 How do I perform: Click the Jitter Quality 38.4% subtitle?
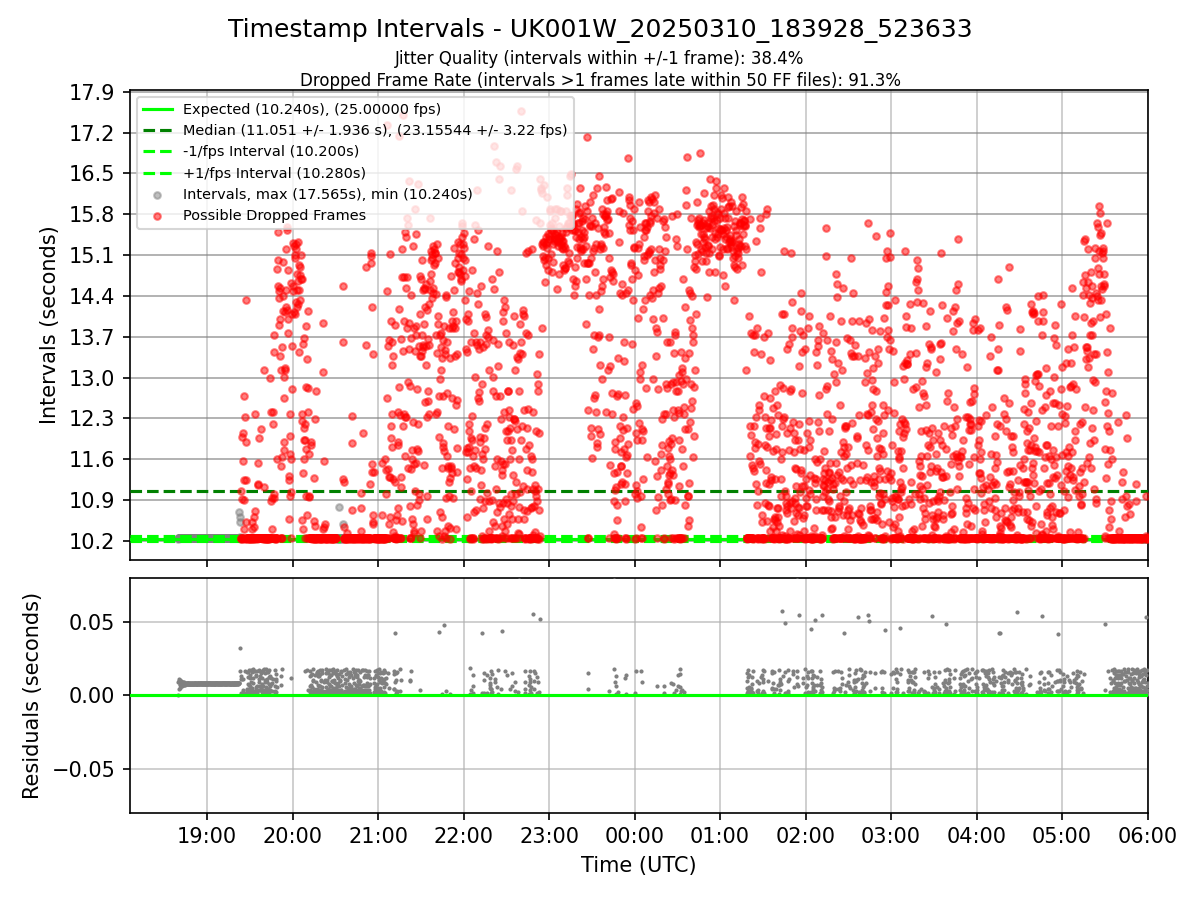(599, 59)
